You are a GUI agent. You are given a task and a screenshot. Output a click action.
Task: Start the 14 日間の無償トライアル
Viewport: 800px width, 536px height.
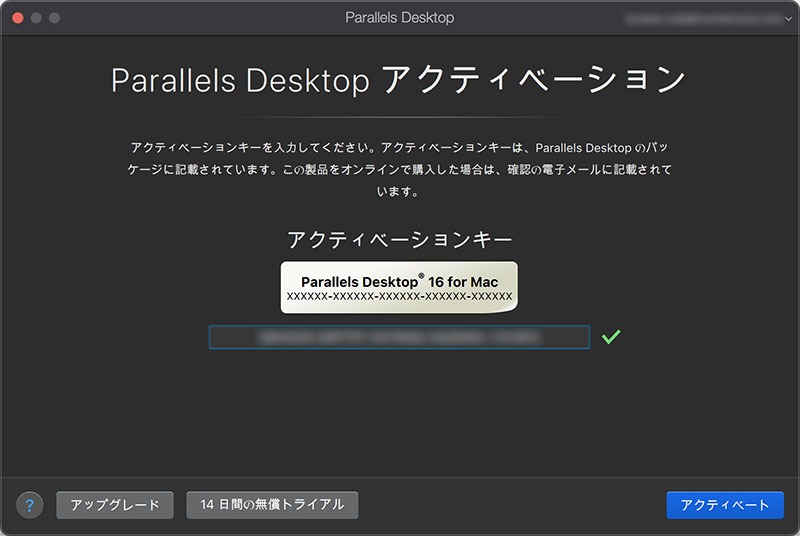coord(272,505)
